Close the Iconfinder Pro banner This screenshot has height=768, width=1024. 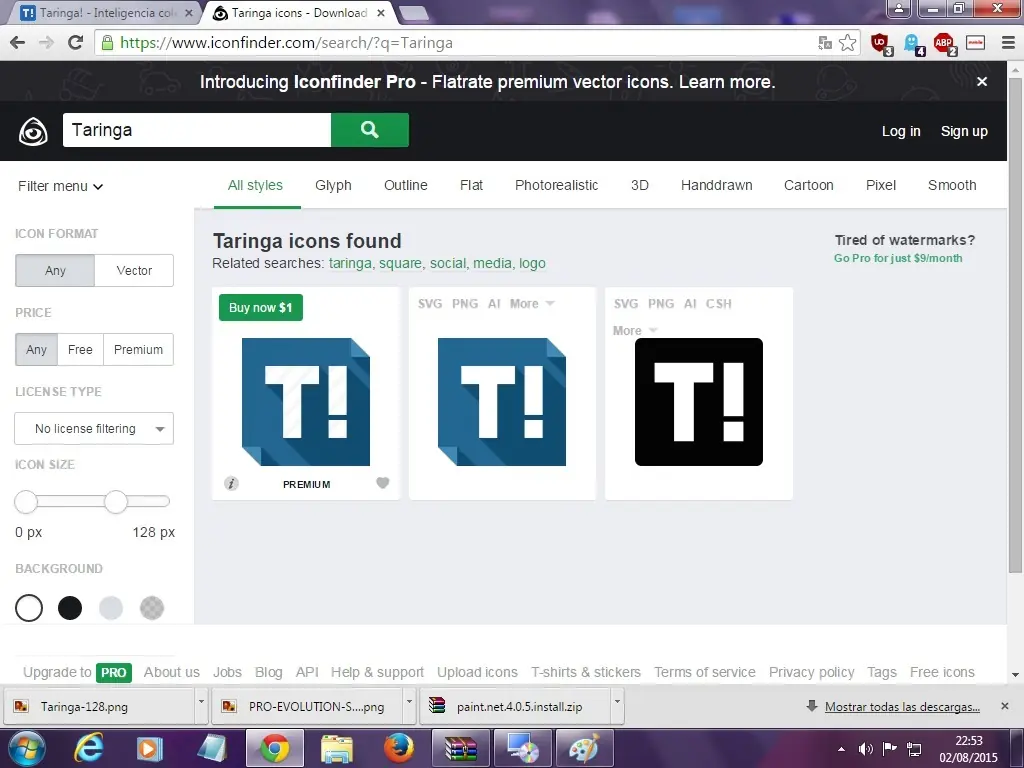click(x=982, y=82)
